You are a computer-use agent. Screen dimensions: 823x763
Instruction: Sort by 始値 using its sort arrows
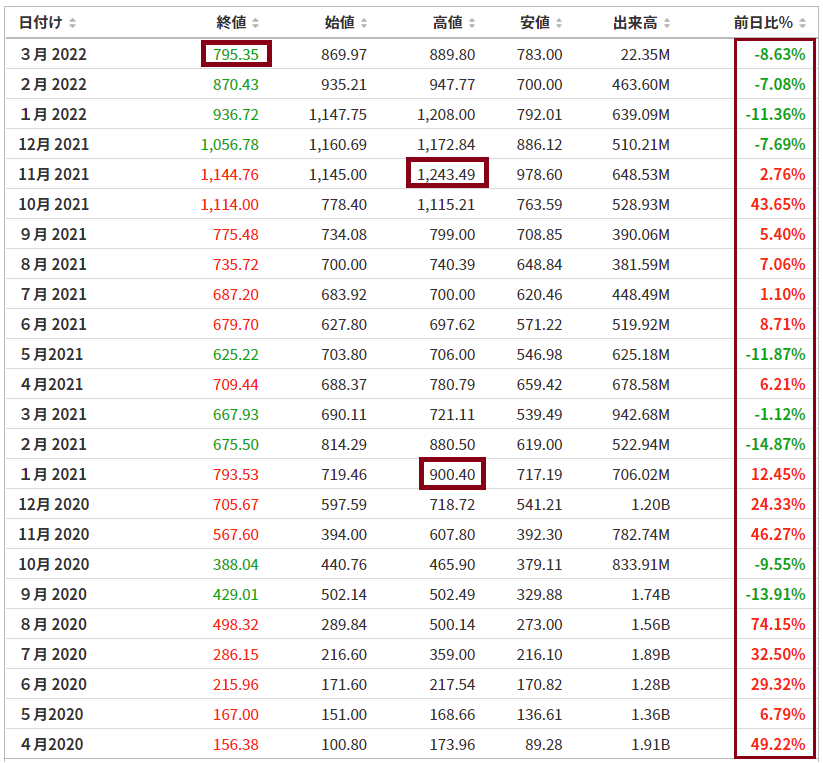point(364,23)
